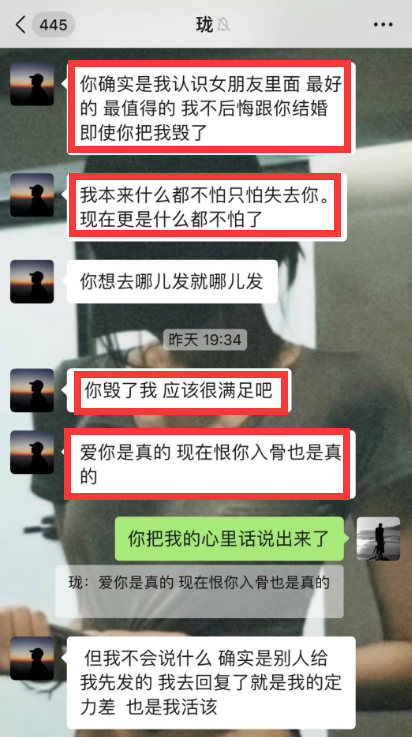Tap avatar beside 爱你是真的 message

click(32, 452)
